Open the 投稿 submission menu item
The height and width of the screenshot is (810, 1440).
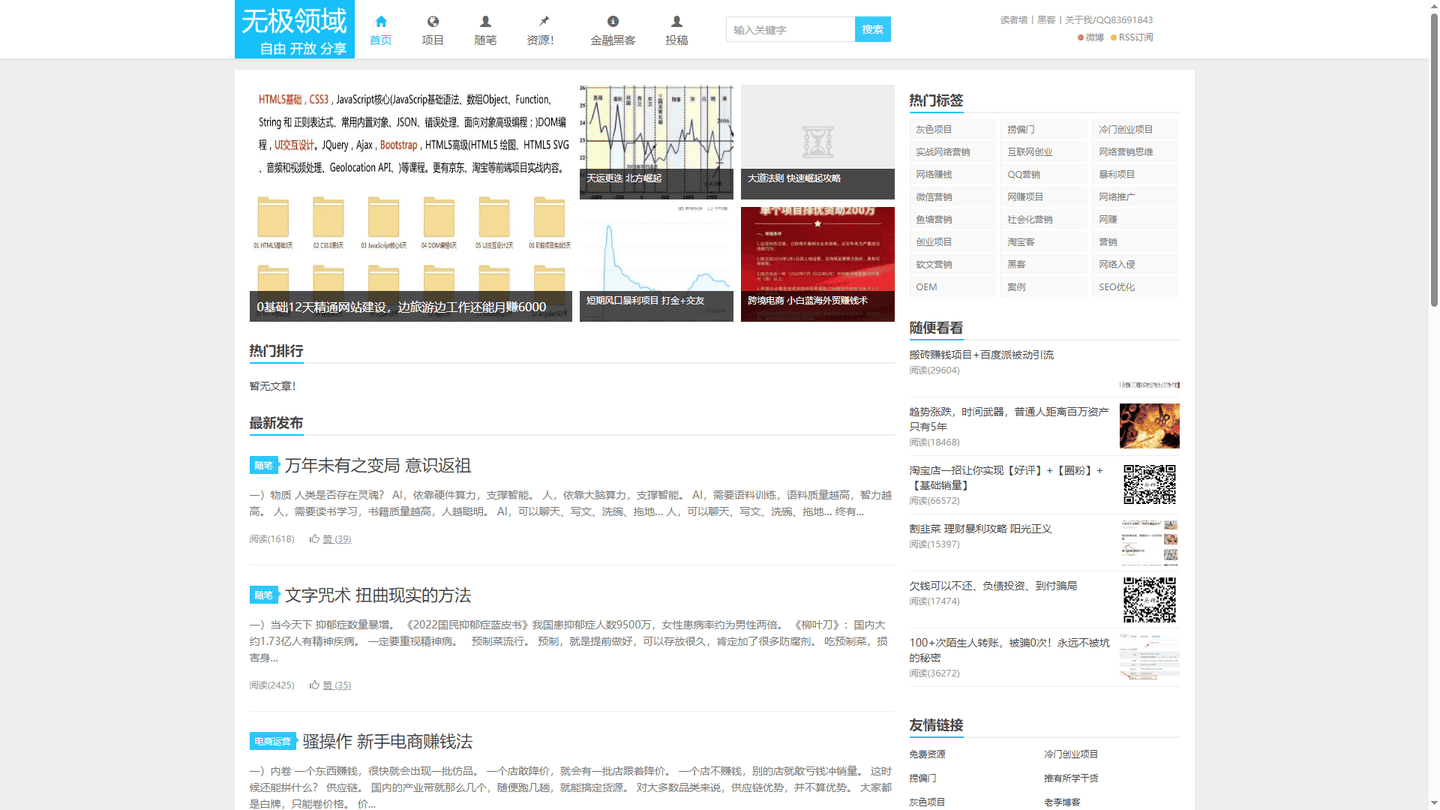coord(676,30)
